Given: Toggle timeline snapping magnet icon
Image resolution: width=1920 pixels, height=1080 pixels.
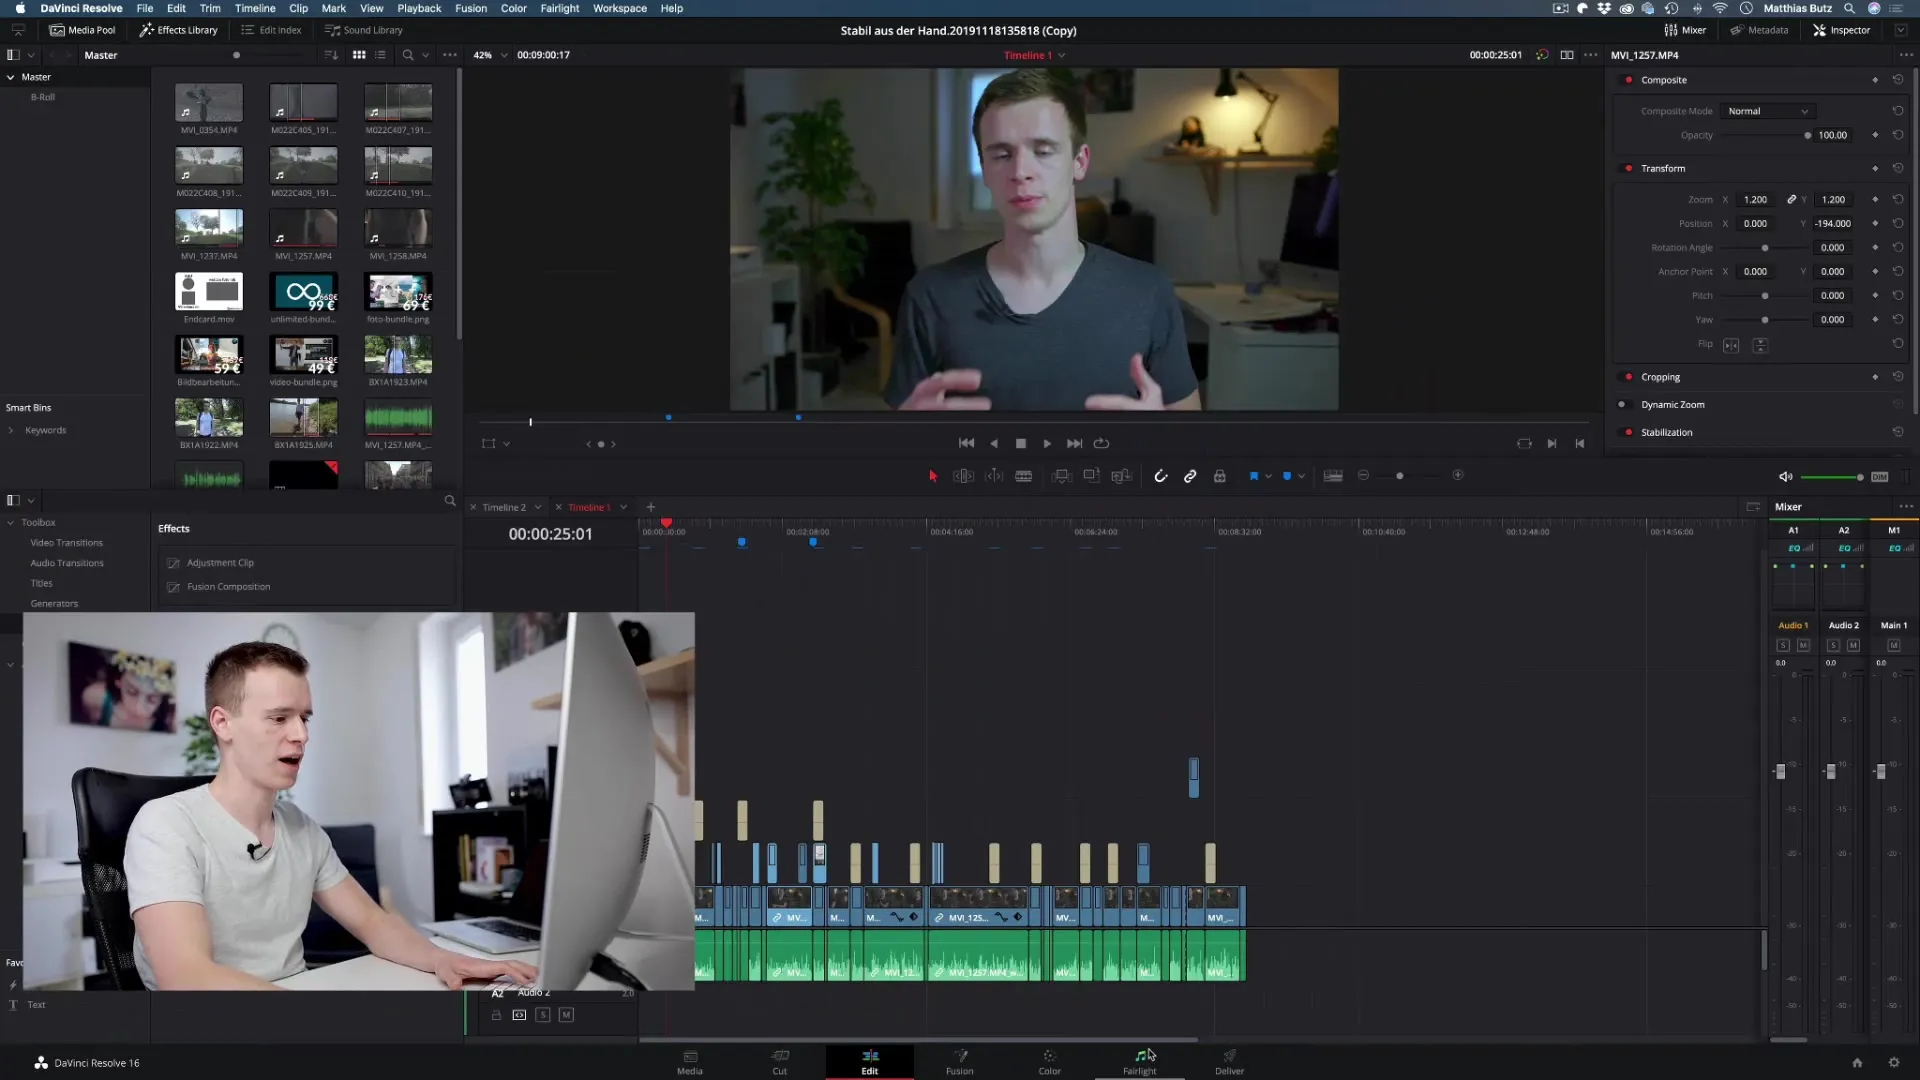Looking at the screenshot, I should tap(1160, 476).
